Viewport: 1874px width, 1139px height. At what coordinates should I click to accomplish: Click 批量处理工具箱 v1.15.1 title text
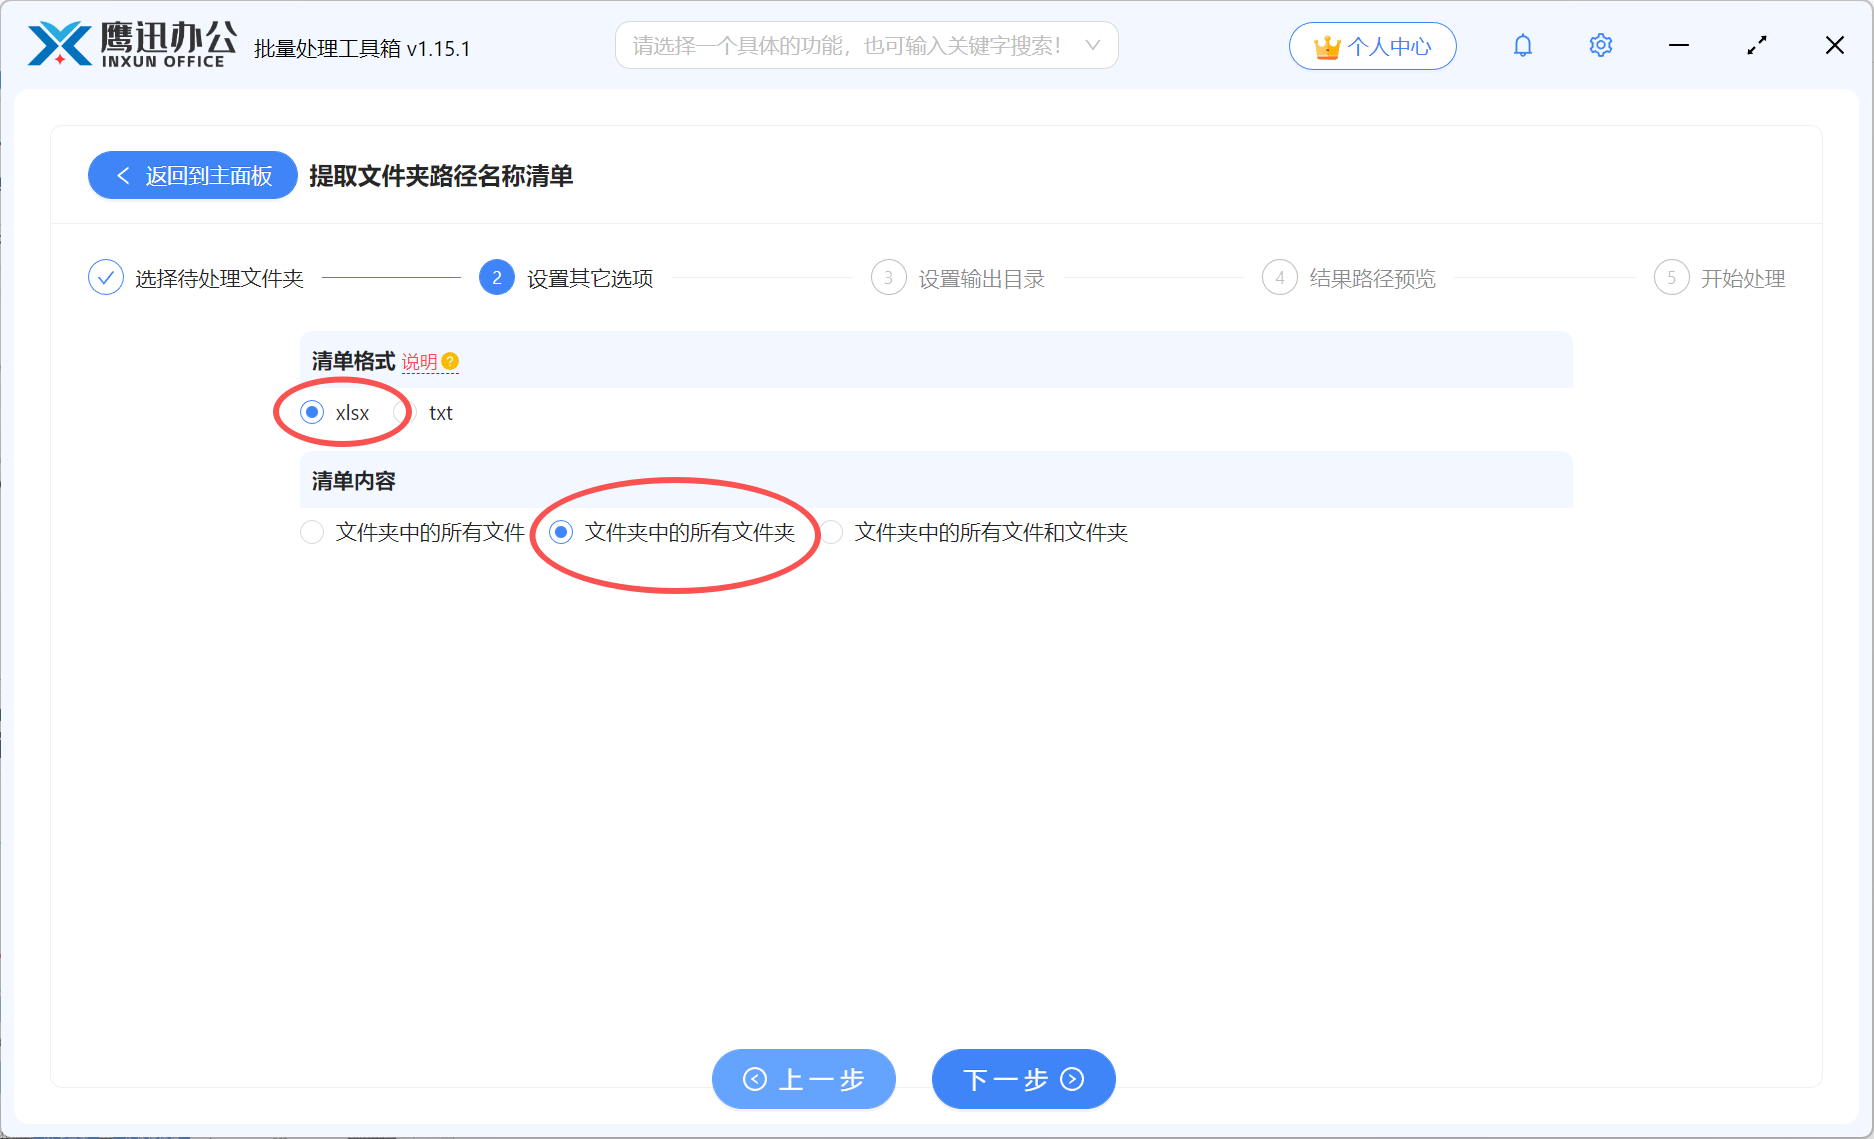click(x=362, y=48)
